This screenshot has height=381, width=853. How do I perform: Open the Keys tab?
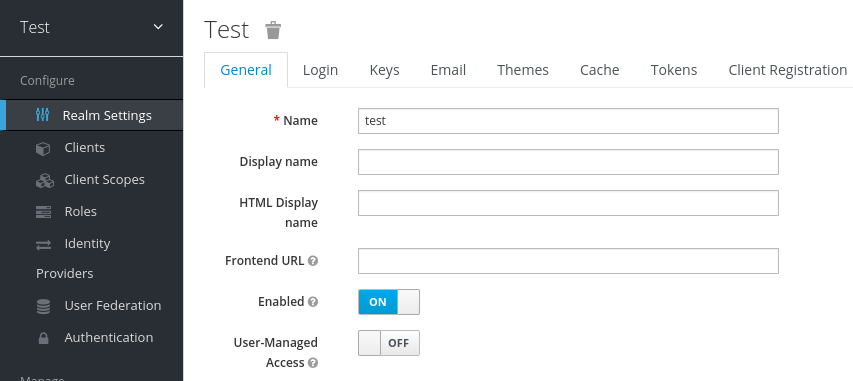[x=385, y=70]
